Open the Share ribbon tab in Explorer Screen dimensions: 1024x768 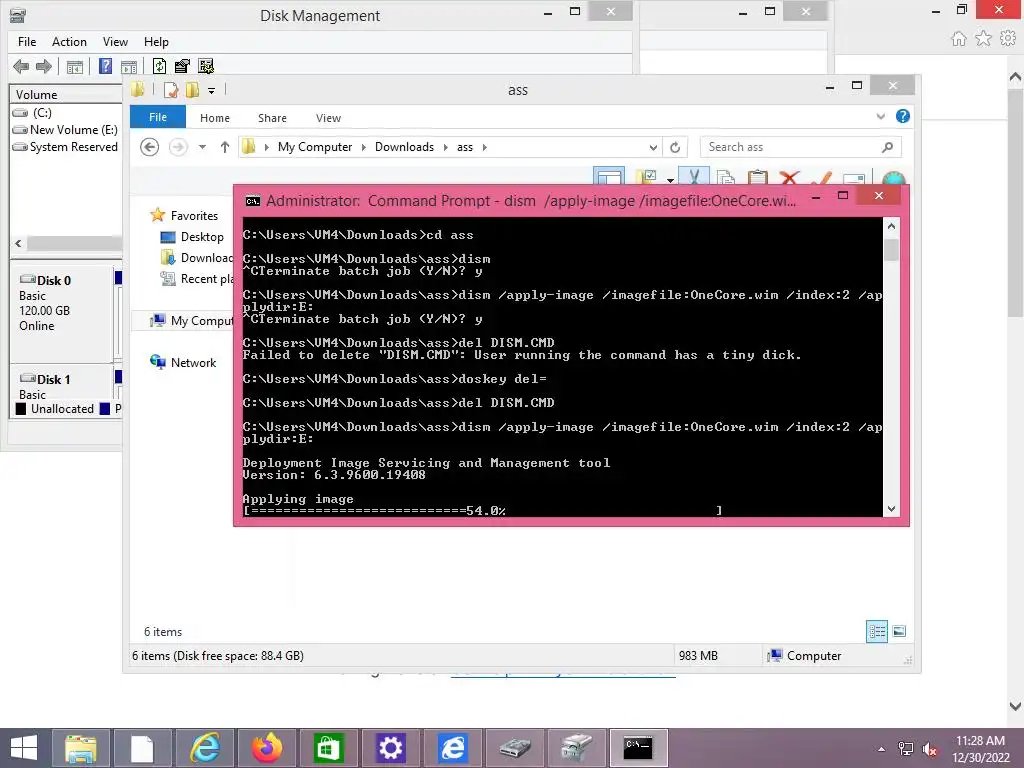pyautogui.click(x=272, y=118)
